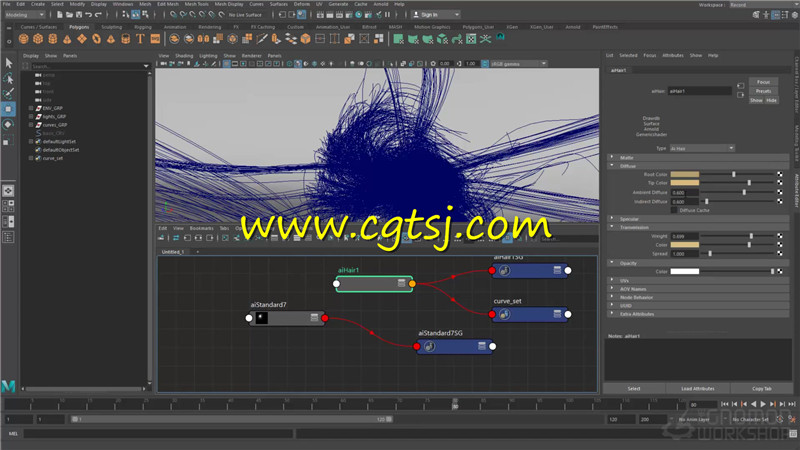Click the polygon Type text shelf icon
This screenshot has height=450, width=800.
click(140, 38)
